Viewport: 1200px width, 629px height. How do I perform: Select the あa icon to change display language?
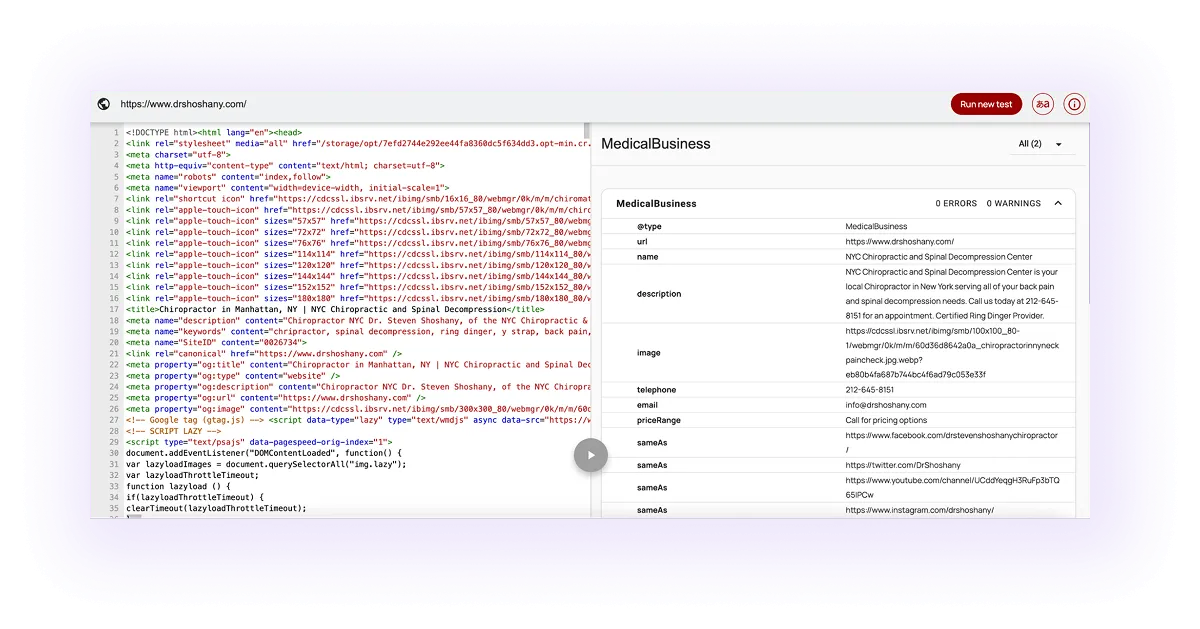pyautogui.click(x=1044, y=103)
